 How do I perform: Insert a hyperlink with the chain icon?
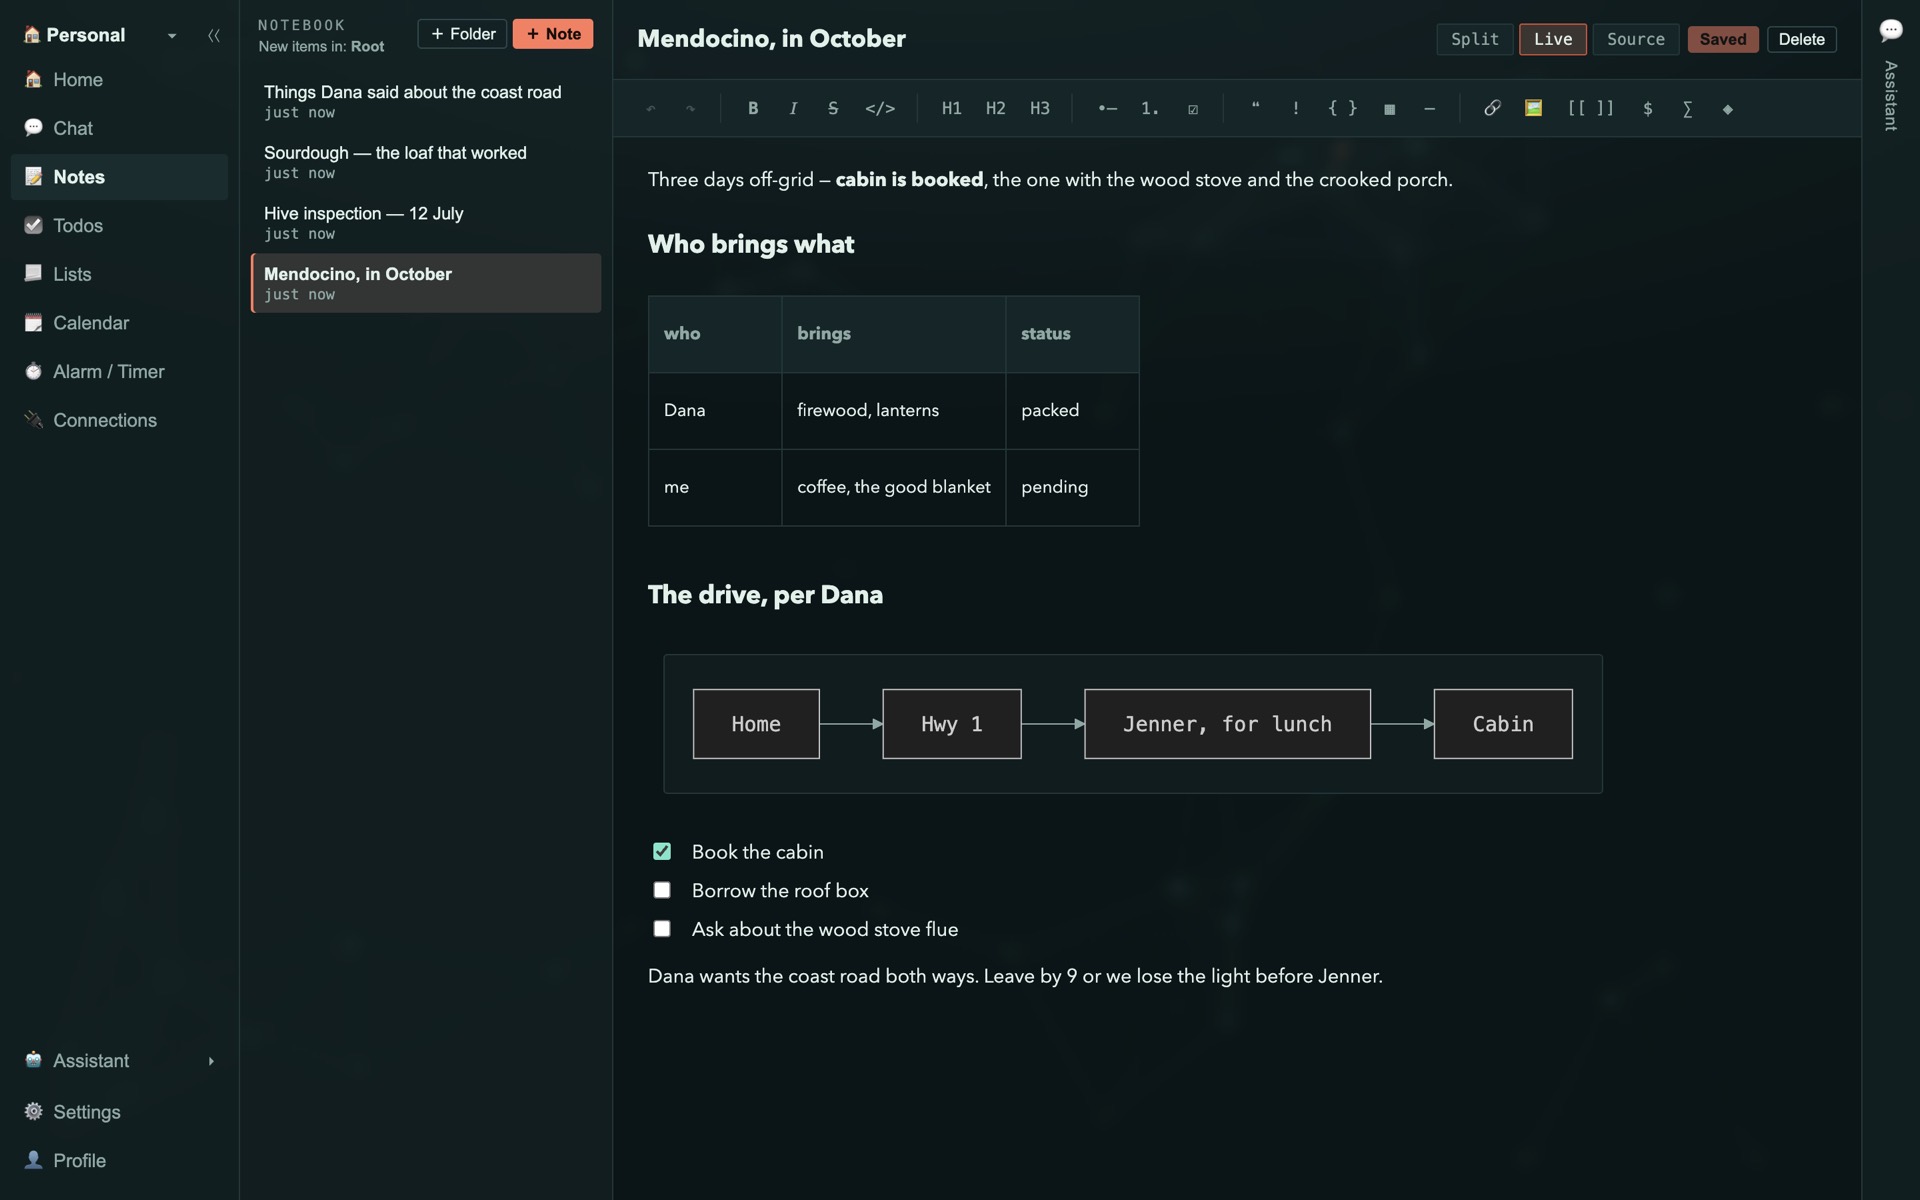(1491, 108)
